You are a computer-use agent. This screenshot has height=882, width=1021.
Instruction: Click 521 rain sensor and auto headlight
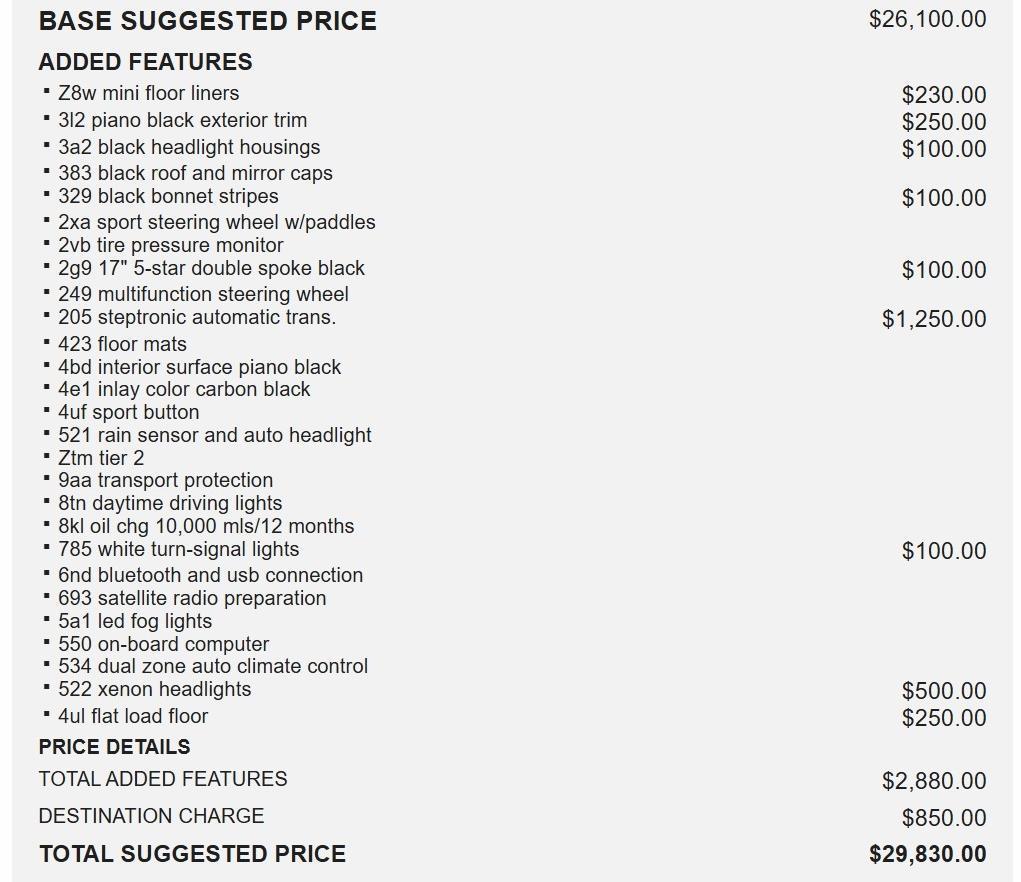point(214,435)
